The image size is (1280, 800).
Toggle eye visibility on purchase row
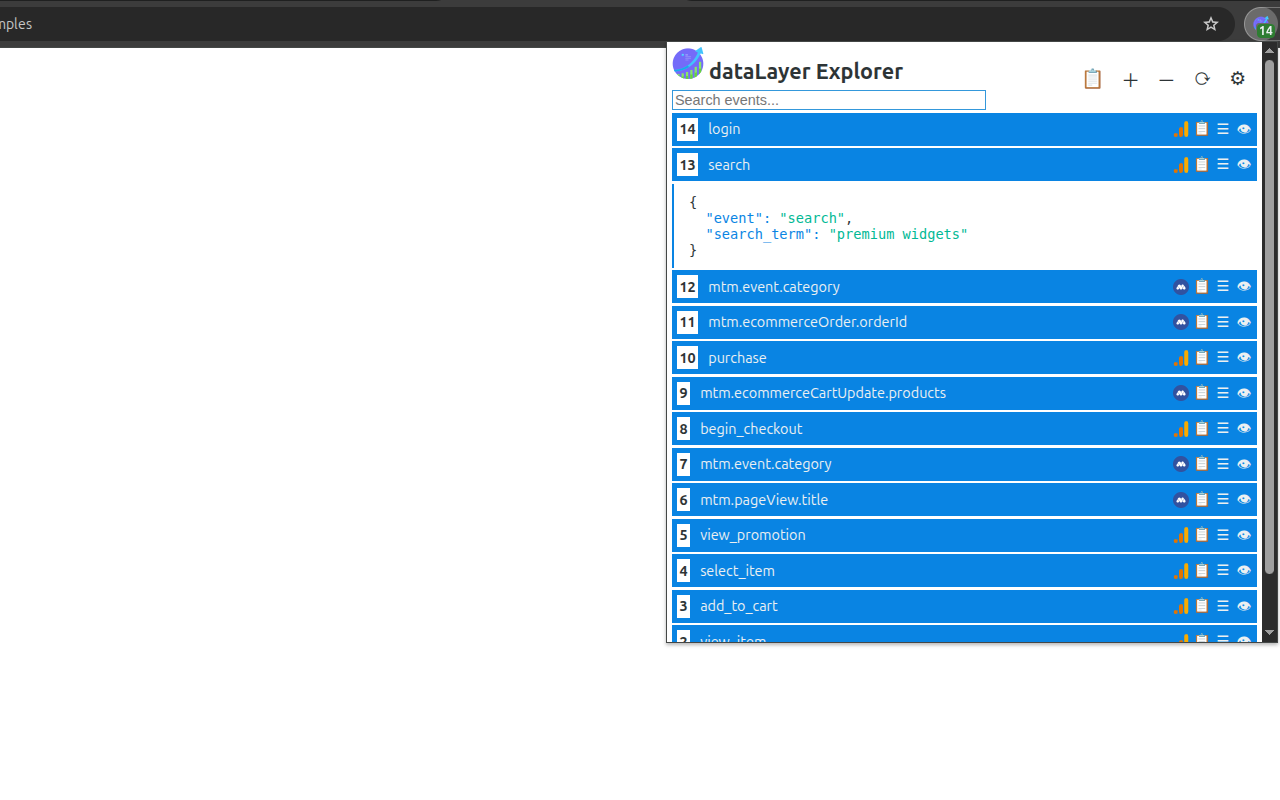coord(1244,358)
